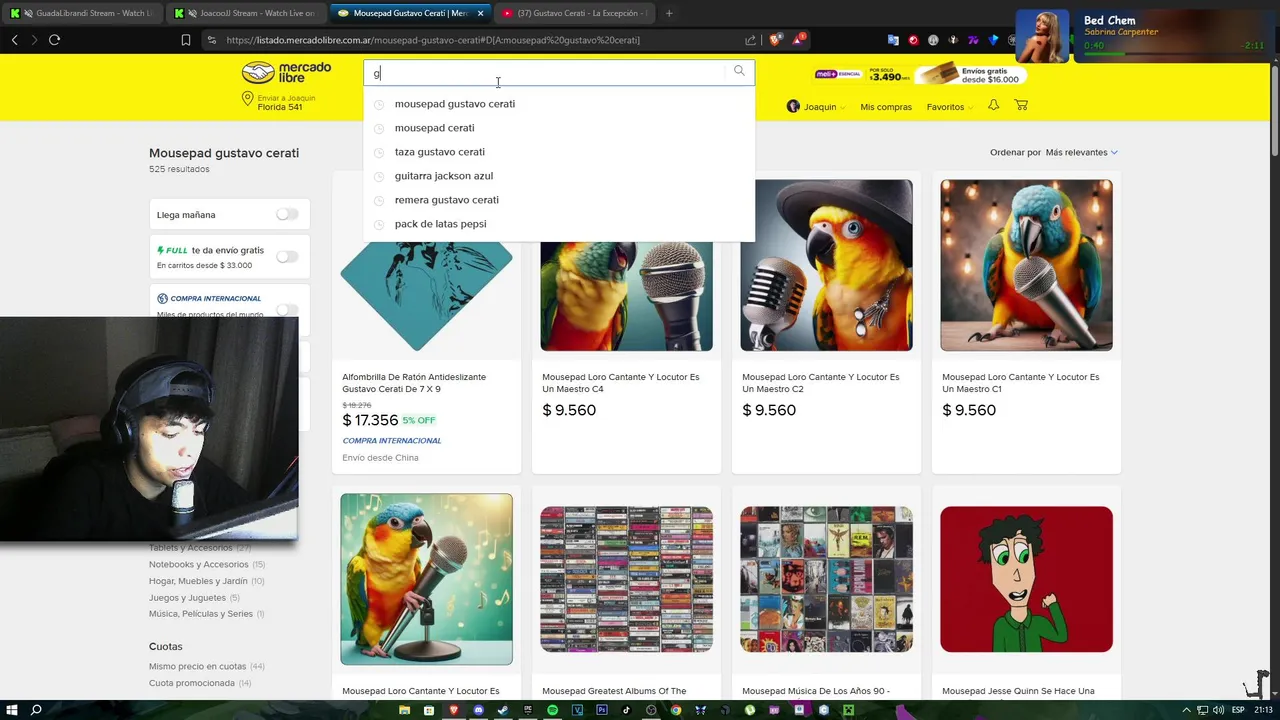Viewport: 1280px width, 720px height.
Task: Click the delivery location pin icon
Action: (247, 98)
